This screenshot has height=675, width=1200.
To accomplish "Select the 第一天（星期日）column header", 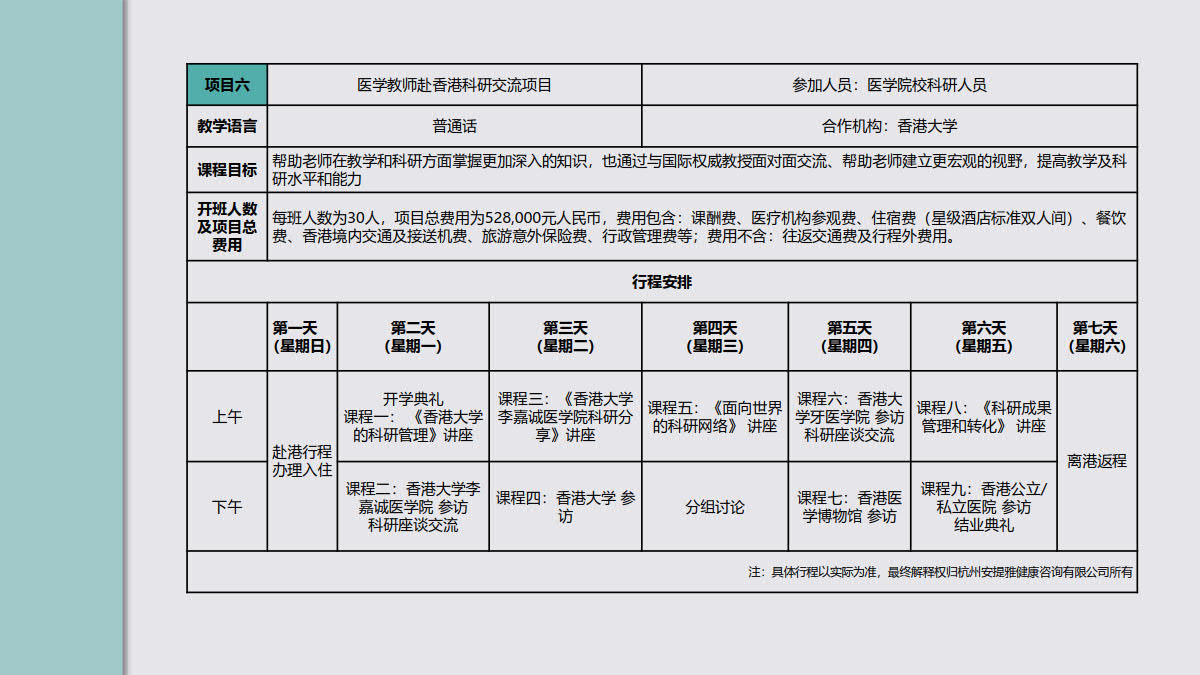I will click(x=302, y=337).
